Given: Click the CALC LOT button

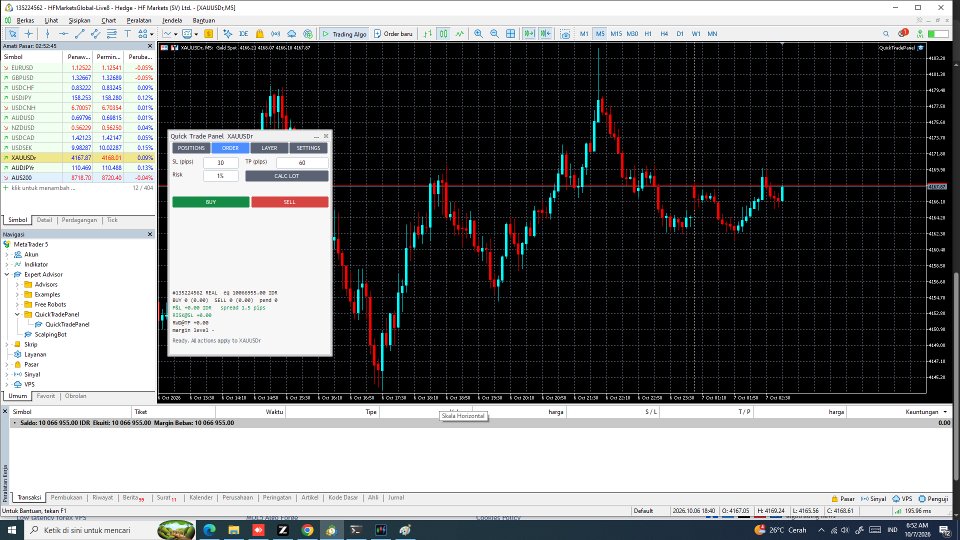Looking at the screenshot, I should [x=287, y=176].
